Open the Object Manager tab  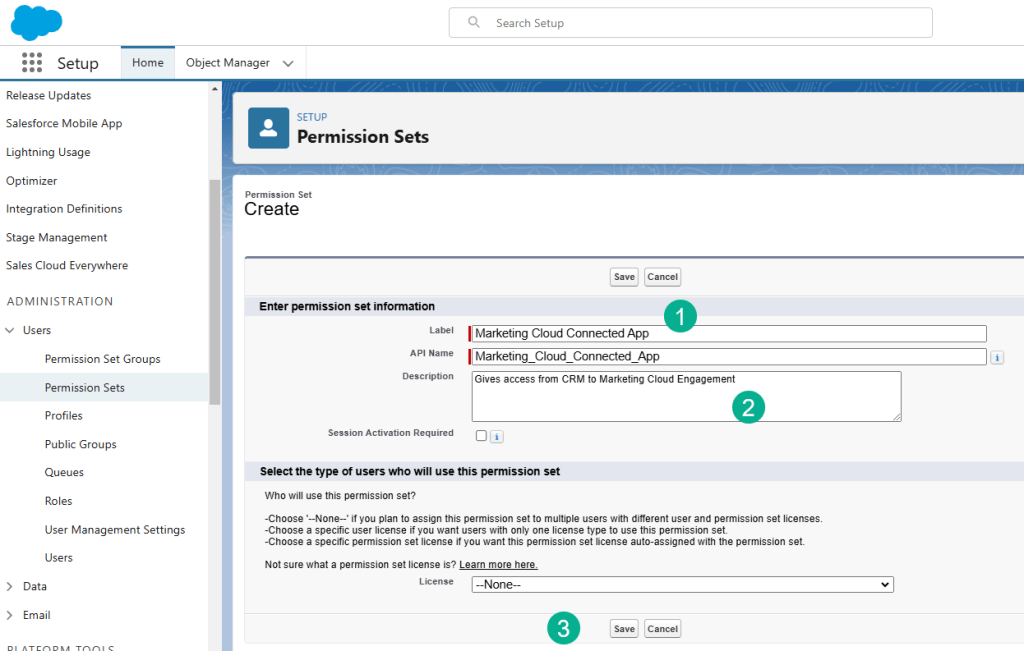pyautogui.click(x=228, y=63)
